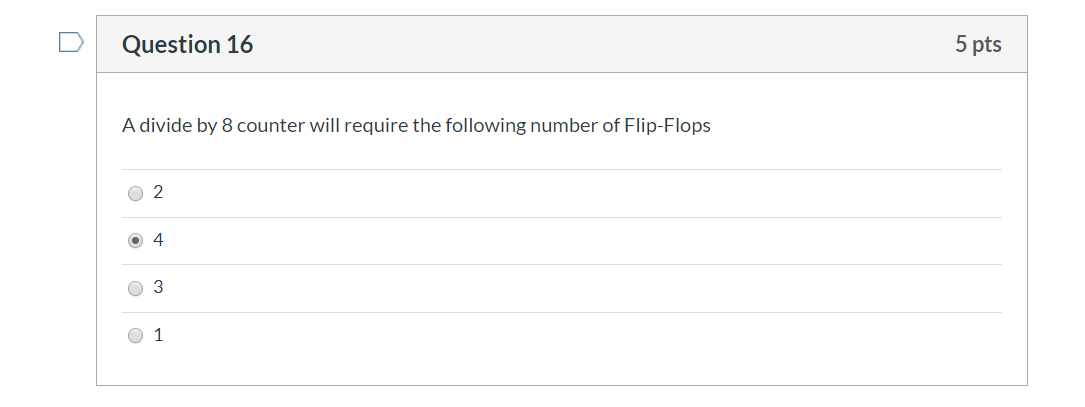Click the question text about divide by 8 counter
This screenshot has height=407, width=1085.
417,126
